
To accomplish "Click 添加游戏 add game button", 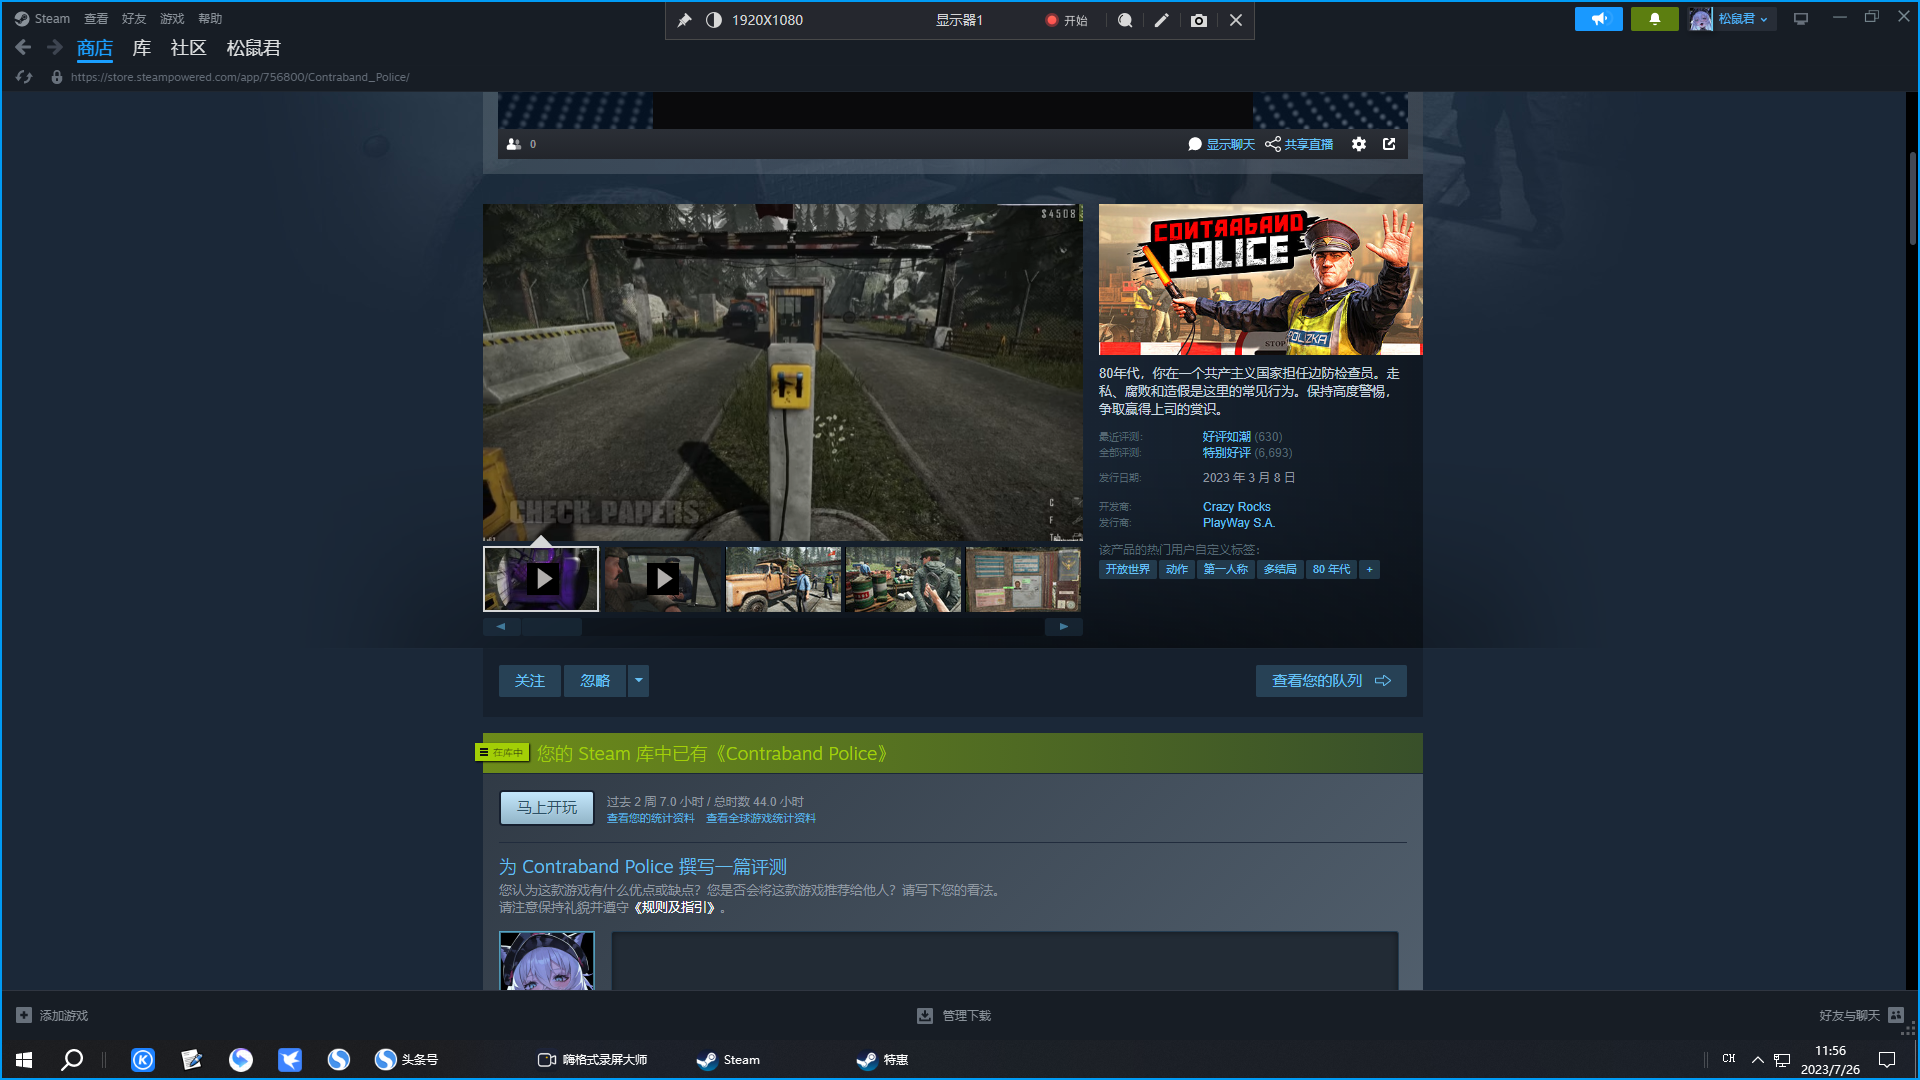I will point(52,1015).
